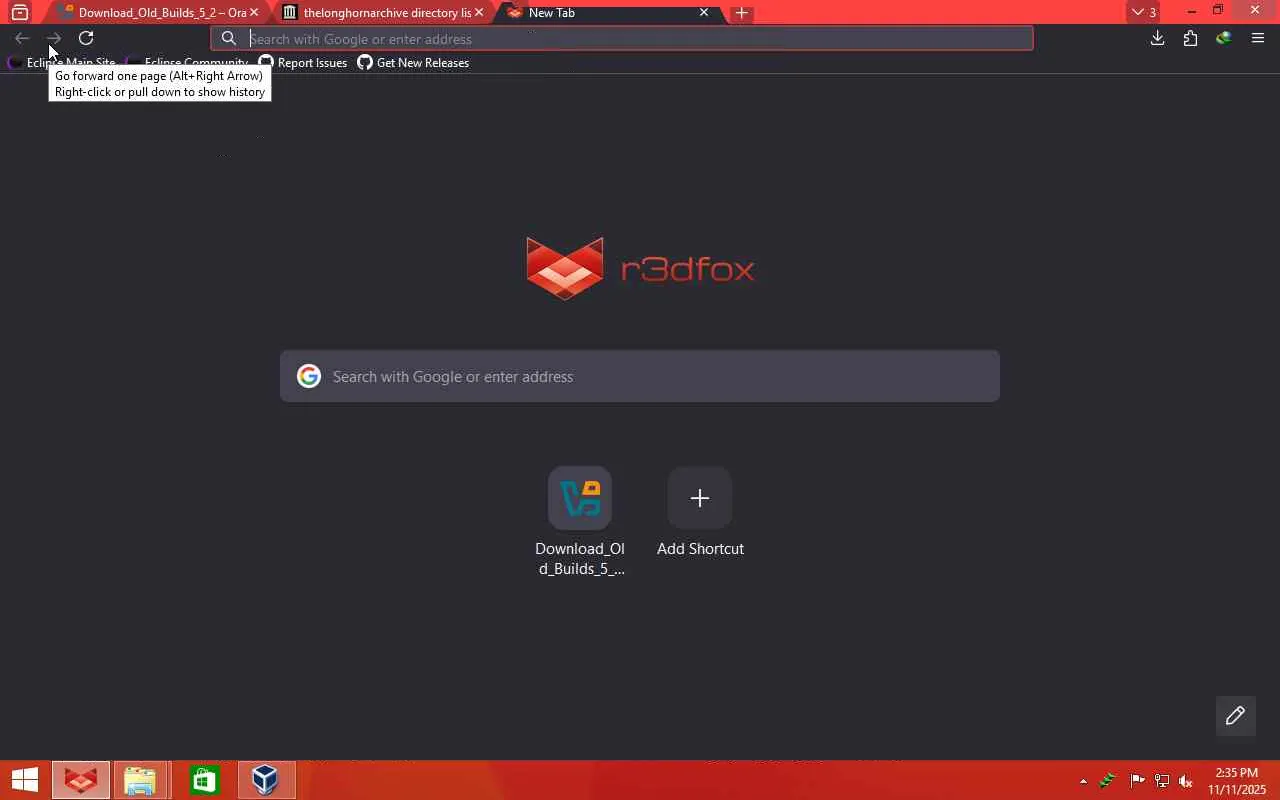Open the Firefox View icon in tab bar

tap(19, 13)
